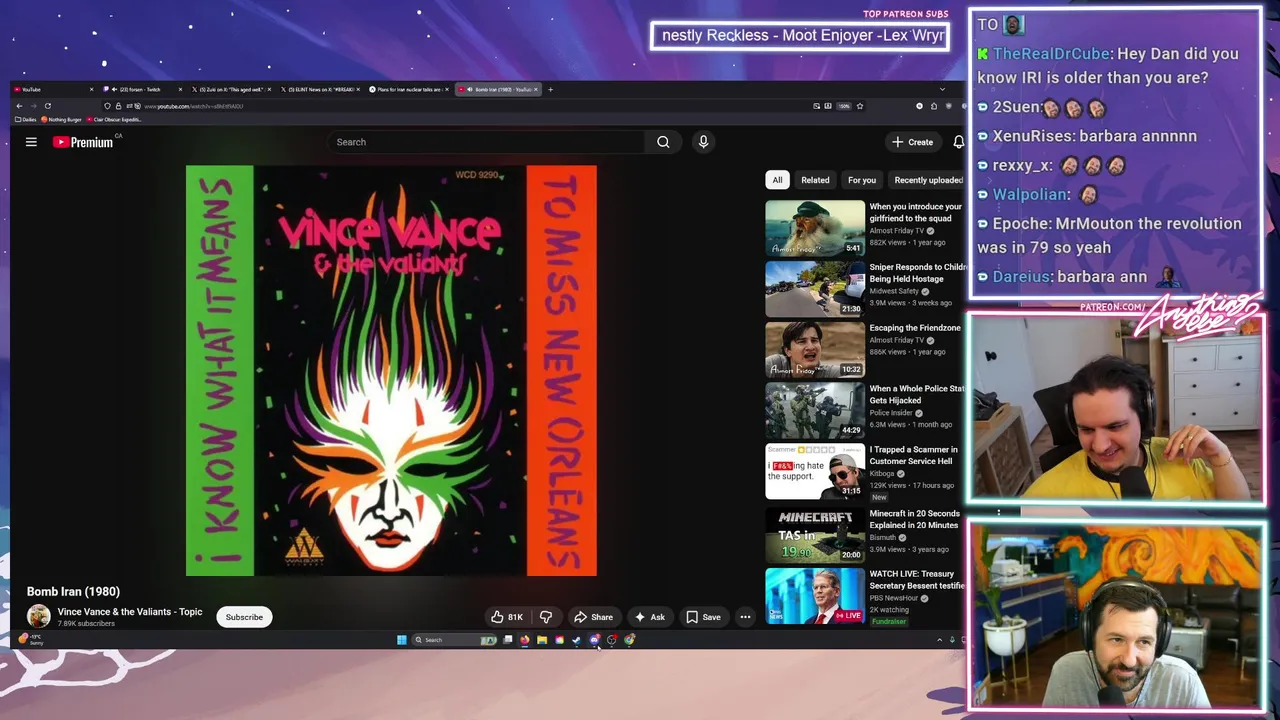Select Recently uploaded filter chip
This screenshot has height=720, width=1280.
click(928, 180)
